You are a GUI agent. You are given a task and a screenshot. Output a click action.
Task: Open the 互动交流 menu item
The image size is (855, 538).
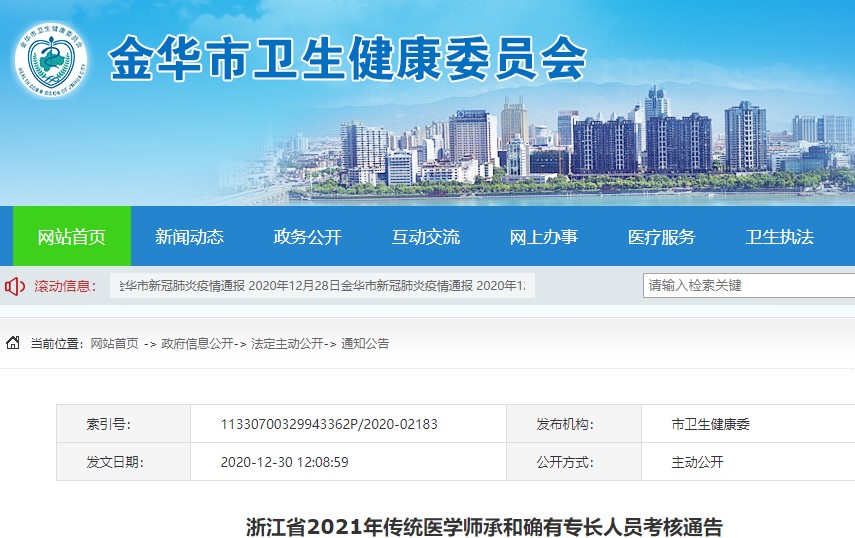click(x=425, y=237)
